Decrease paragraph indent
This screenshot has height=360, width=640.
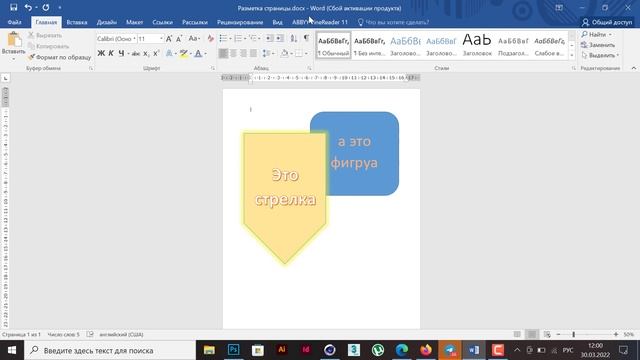(x=269, y=38)
